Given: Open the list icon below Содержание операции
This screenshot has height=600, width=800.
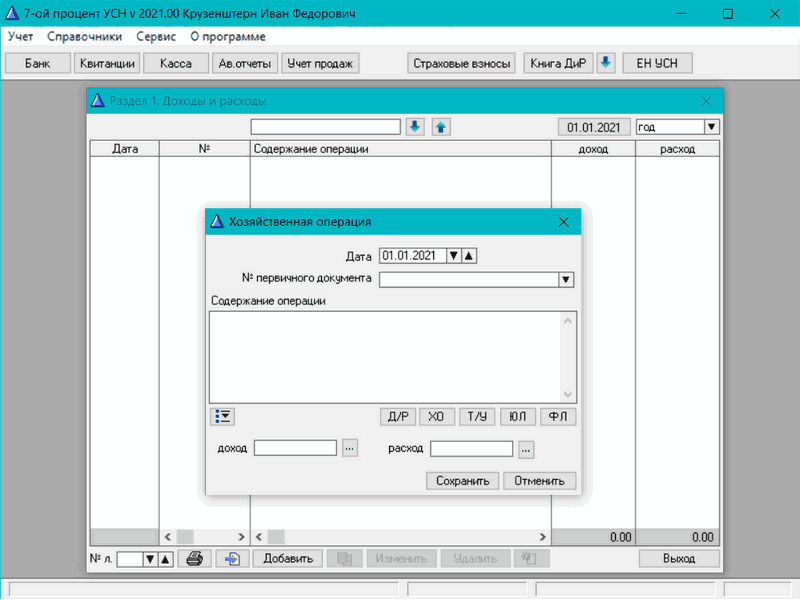Looking at the screenshot, I should click(x=222, y=417).
